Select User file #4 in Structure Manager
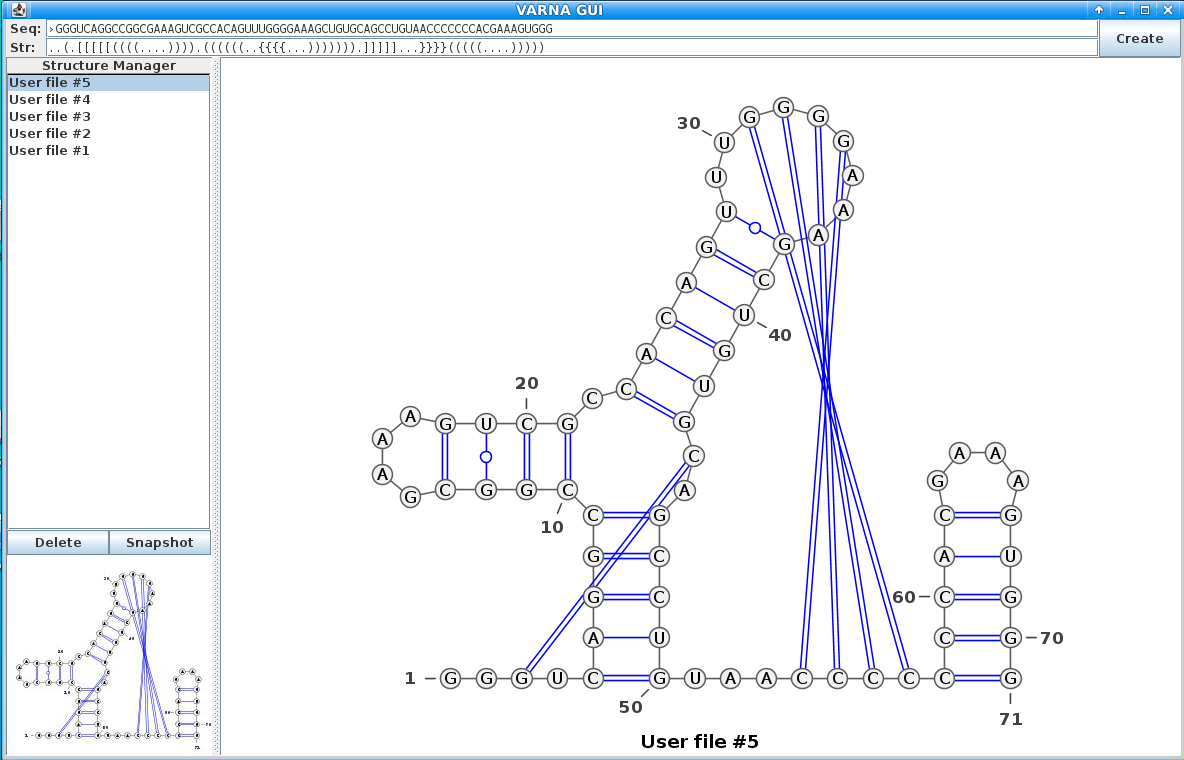The image size is (1184, 760). (x=50, y=100)
